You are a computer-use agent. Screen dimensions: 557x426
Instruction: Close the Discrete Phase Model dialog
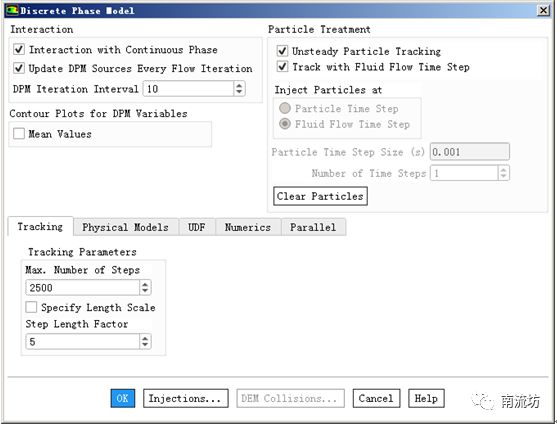pyautogui.click(x=543, y=10)
